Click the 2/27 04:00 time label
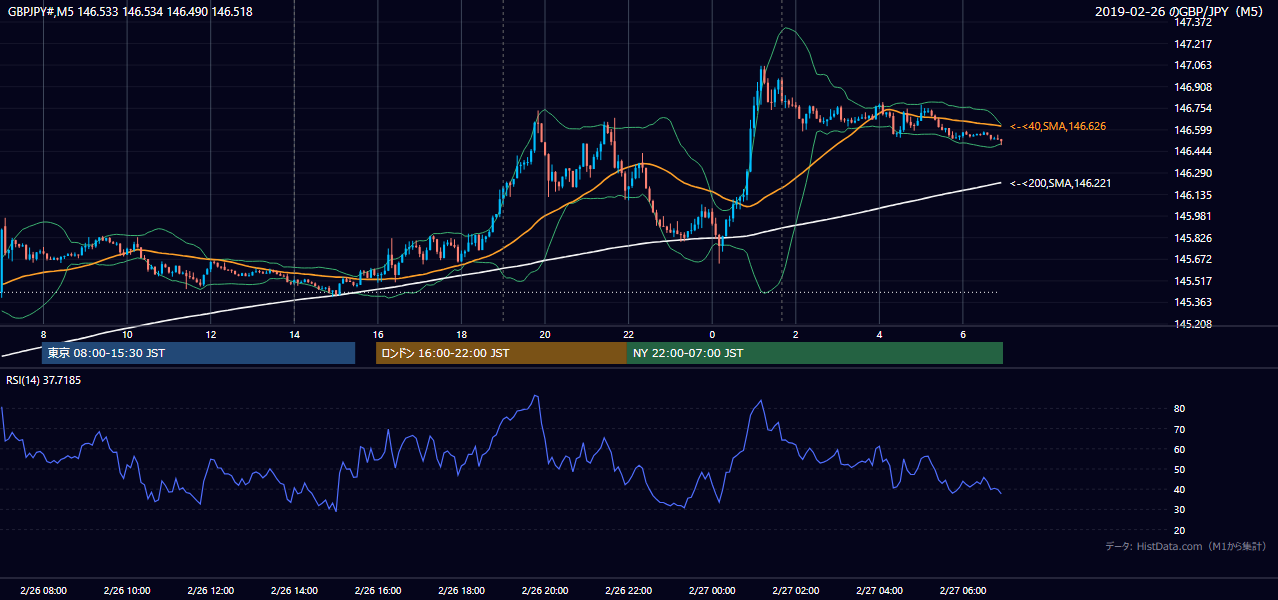 click(879, 590)
